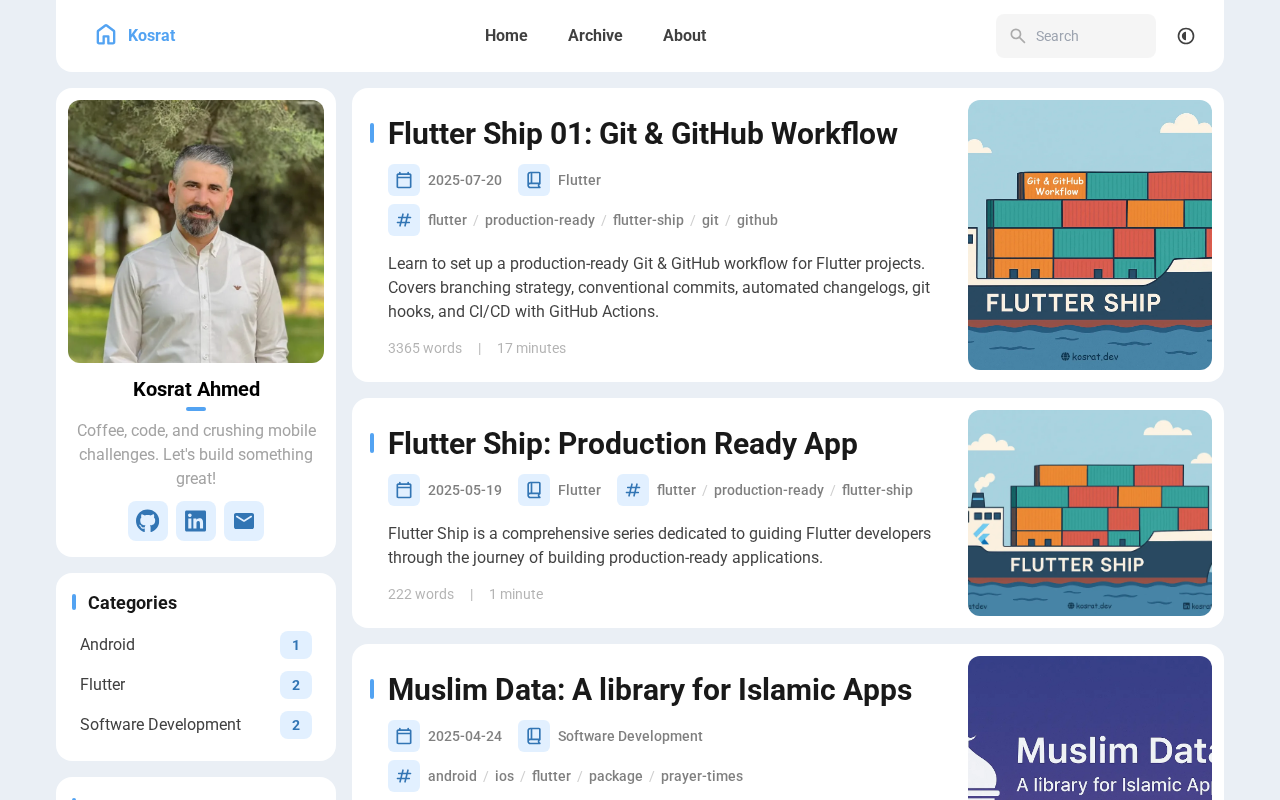1280x800 pixels.
Task: Click the Categories heading
Action: pos(132,602)
